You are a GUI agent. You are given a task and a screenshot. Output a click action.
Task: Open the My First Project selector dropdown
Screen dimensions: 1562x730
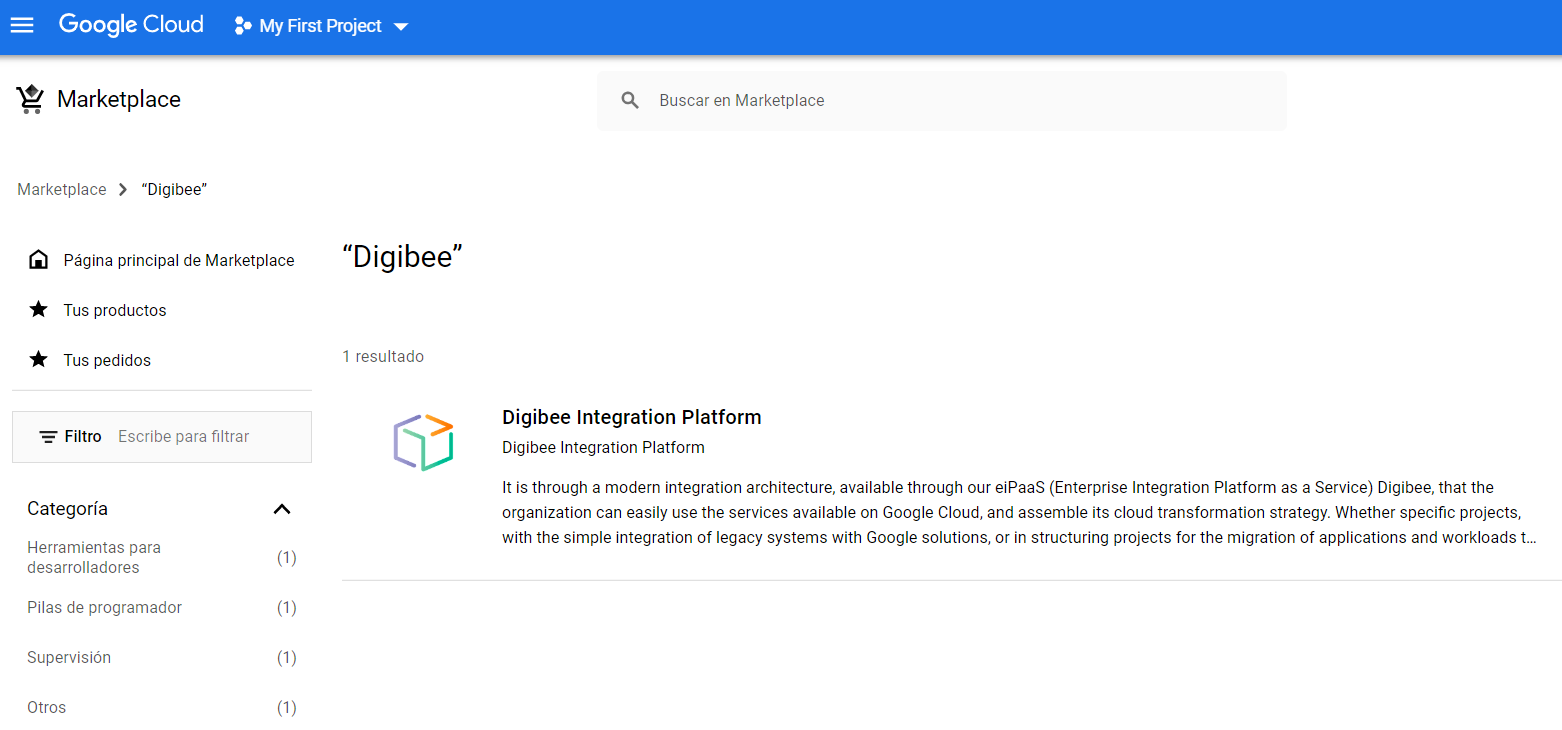coord(401,27)
